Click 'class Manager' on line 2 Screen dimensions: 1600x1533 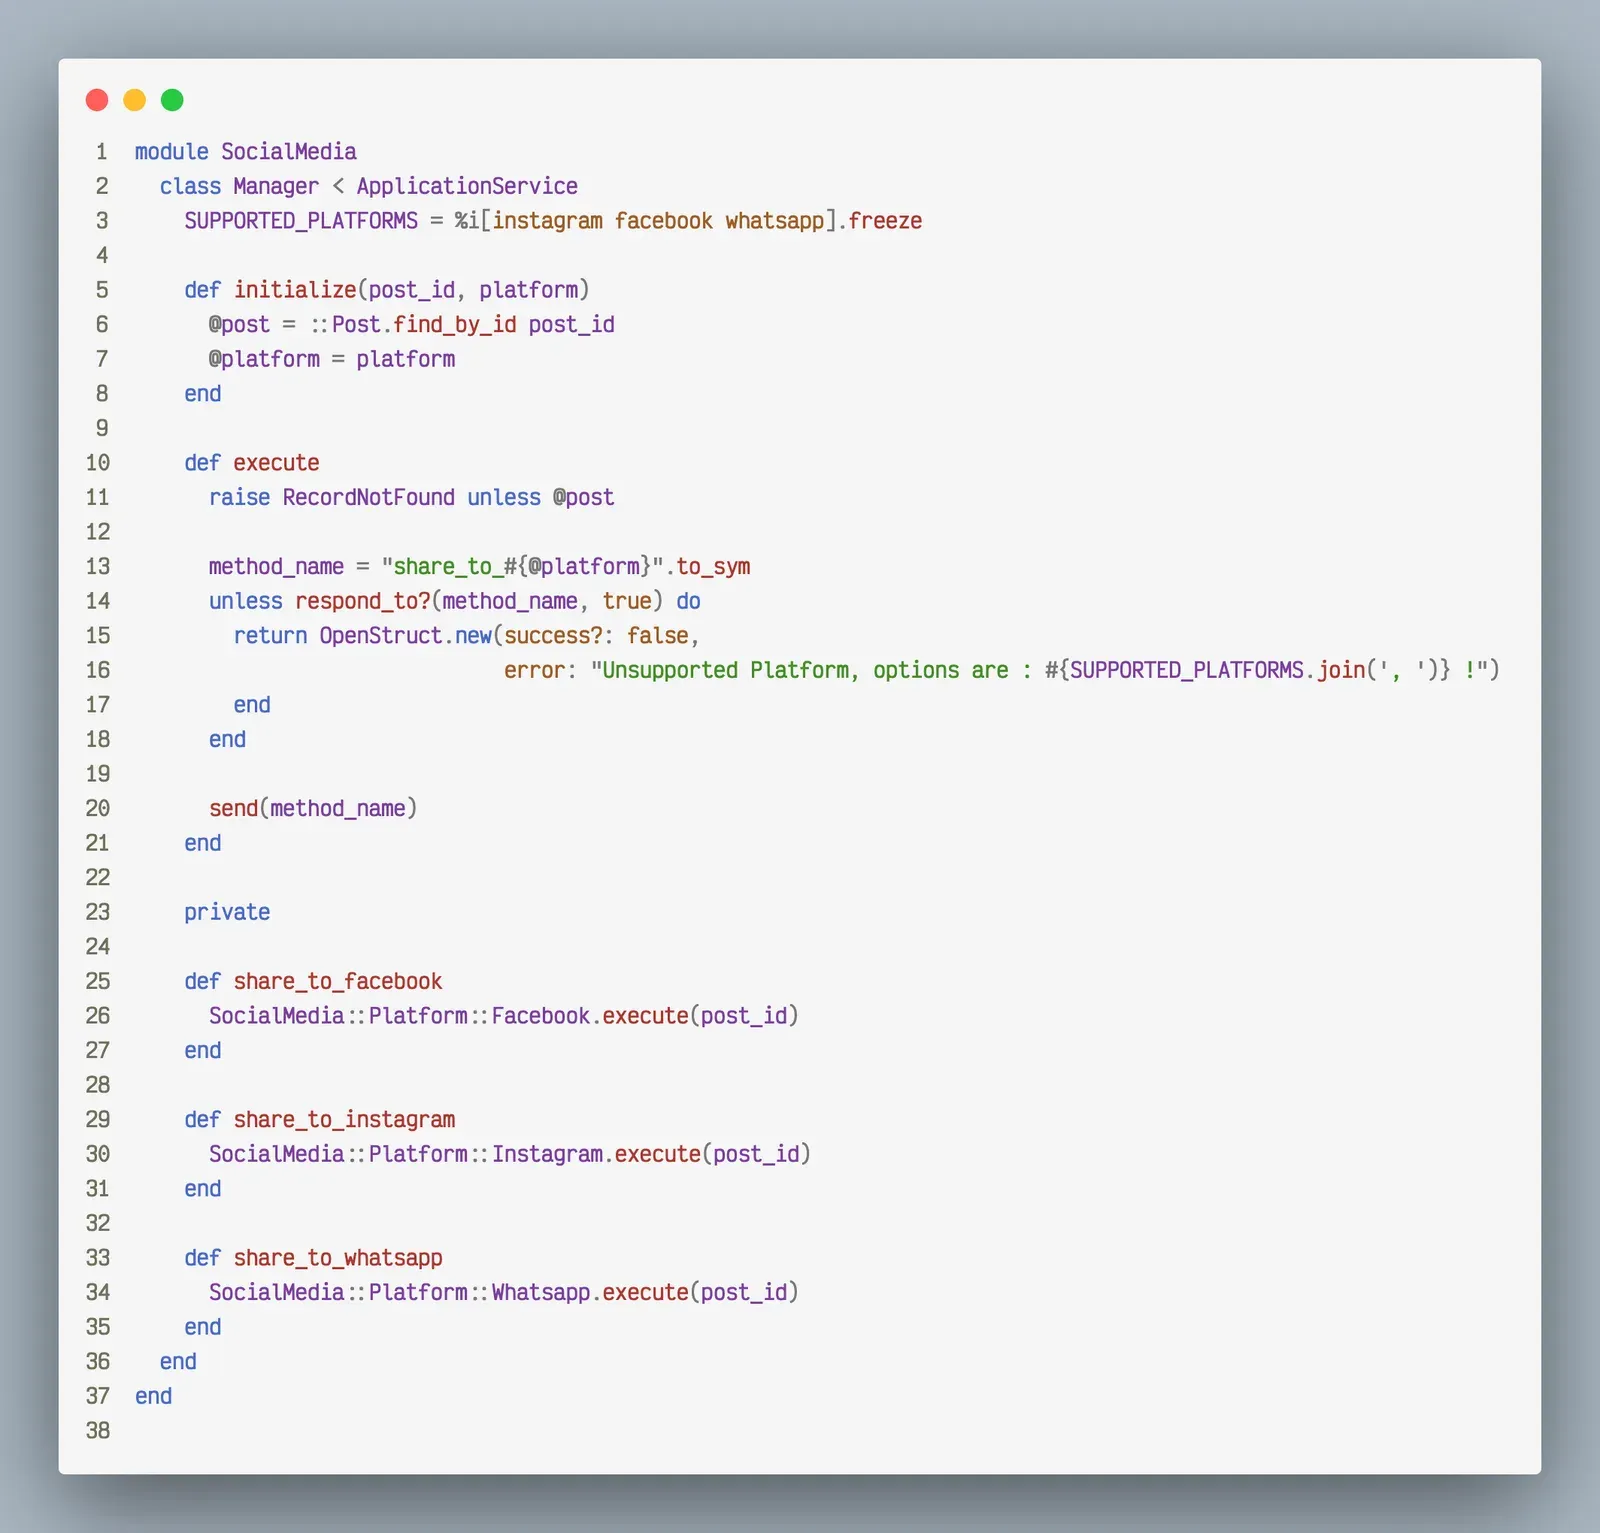coord(240,187)
